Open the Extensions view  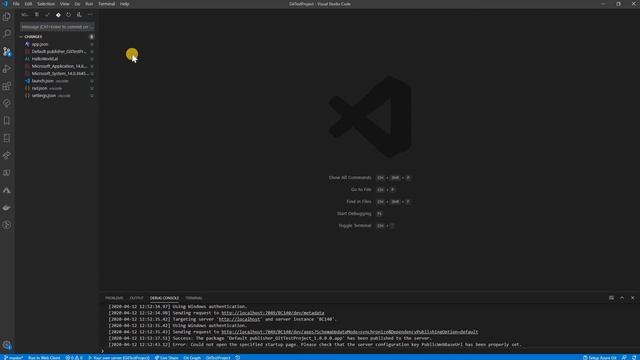point(7,86)
